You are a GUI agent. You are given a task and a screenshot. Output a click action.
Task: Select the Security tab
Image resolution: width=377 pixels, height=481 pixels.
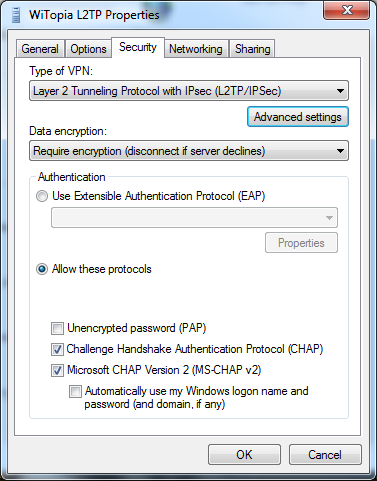click(x=138, y=47)
